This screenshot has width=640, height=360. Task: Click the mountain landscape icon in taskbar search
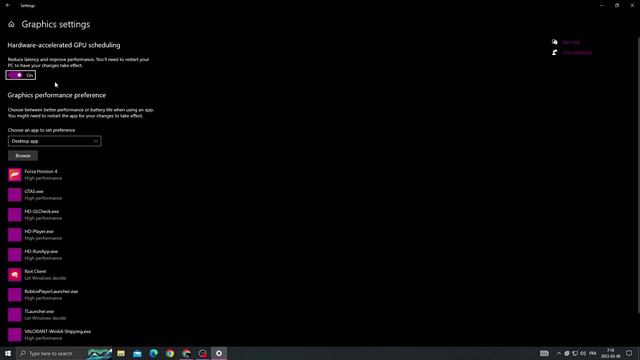99,353
